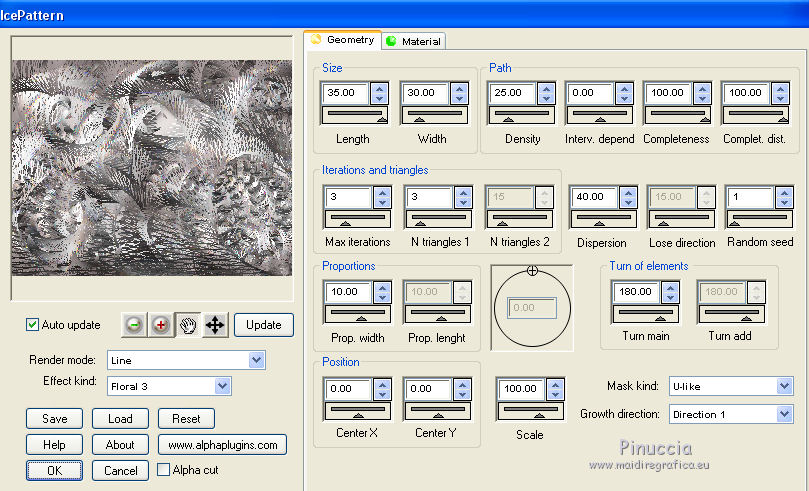Select the Geometry tab
Screen dimensions: 809x491
pyautogui.click(x=343, y=40)
